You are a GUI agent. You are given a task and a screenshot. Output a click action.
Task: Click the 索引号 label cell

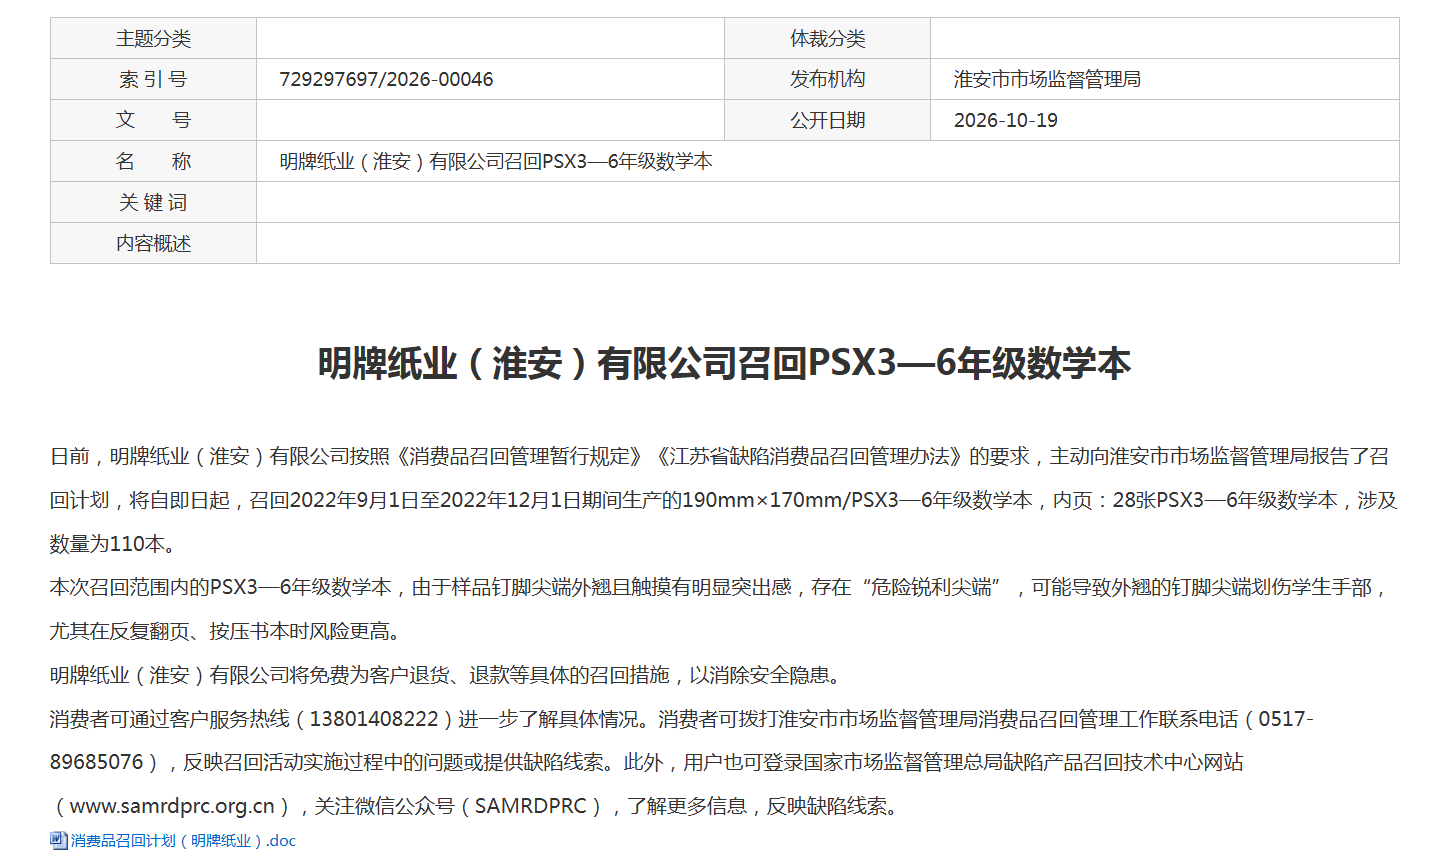(153, 79)
